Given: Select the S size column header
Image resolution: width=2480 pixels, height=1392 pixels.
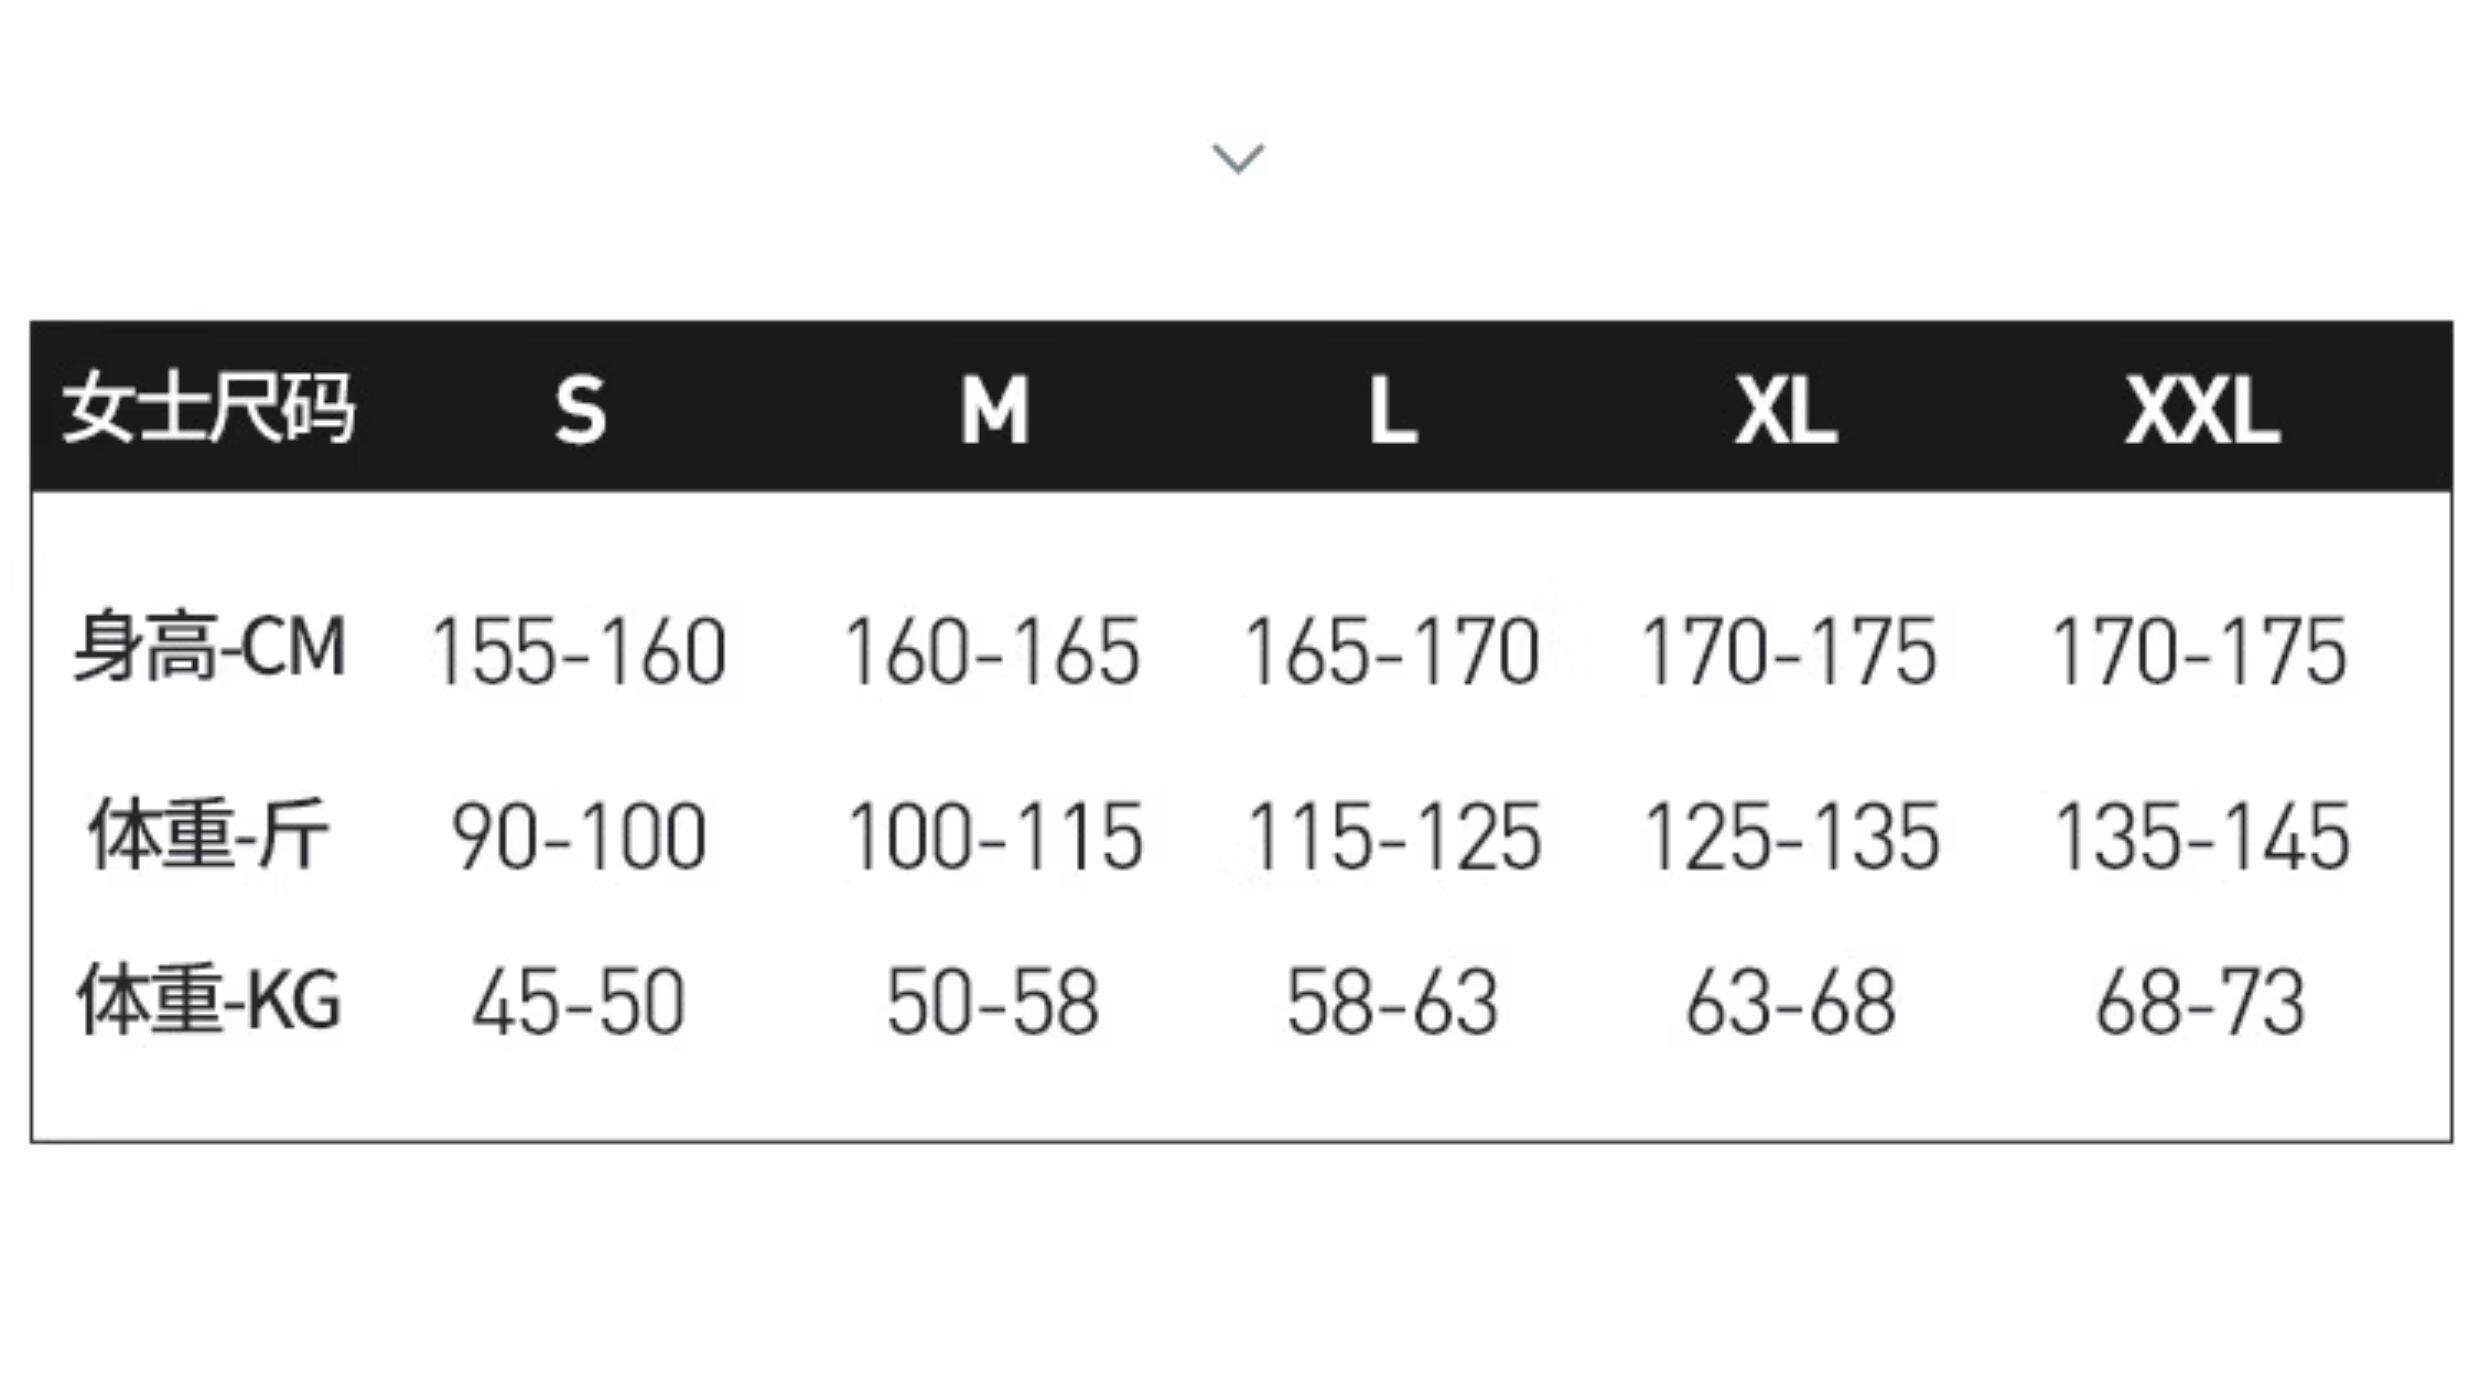Looking at the screenshot, I should (580, 410).
